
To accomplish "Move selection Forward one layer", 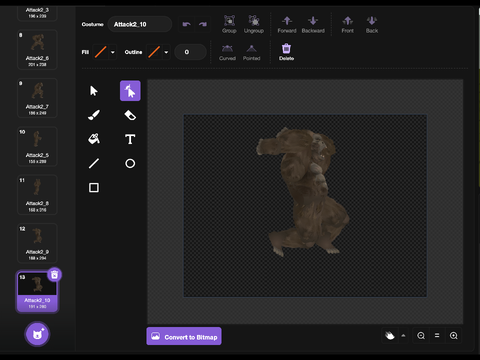I will (x=287, y=24).
